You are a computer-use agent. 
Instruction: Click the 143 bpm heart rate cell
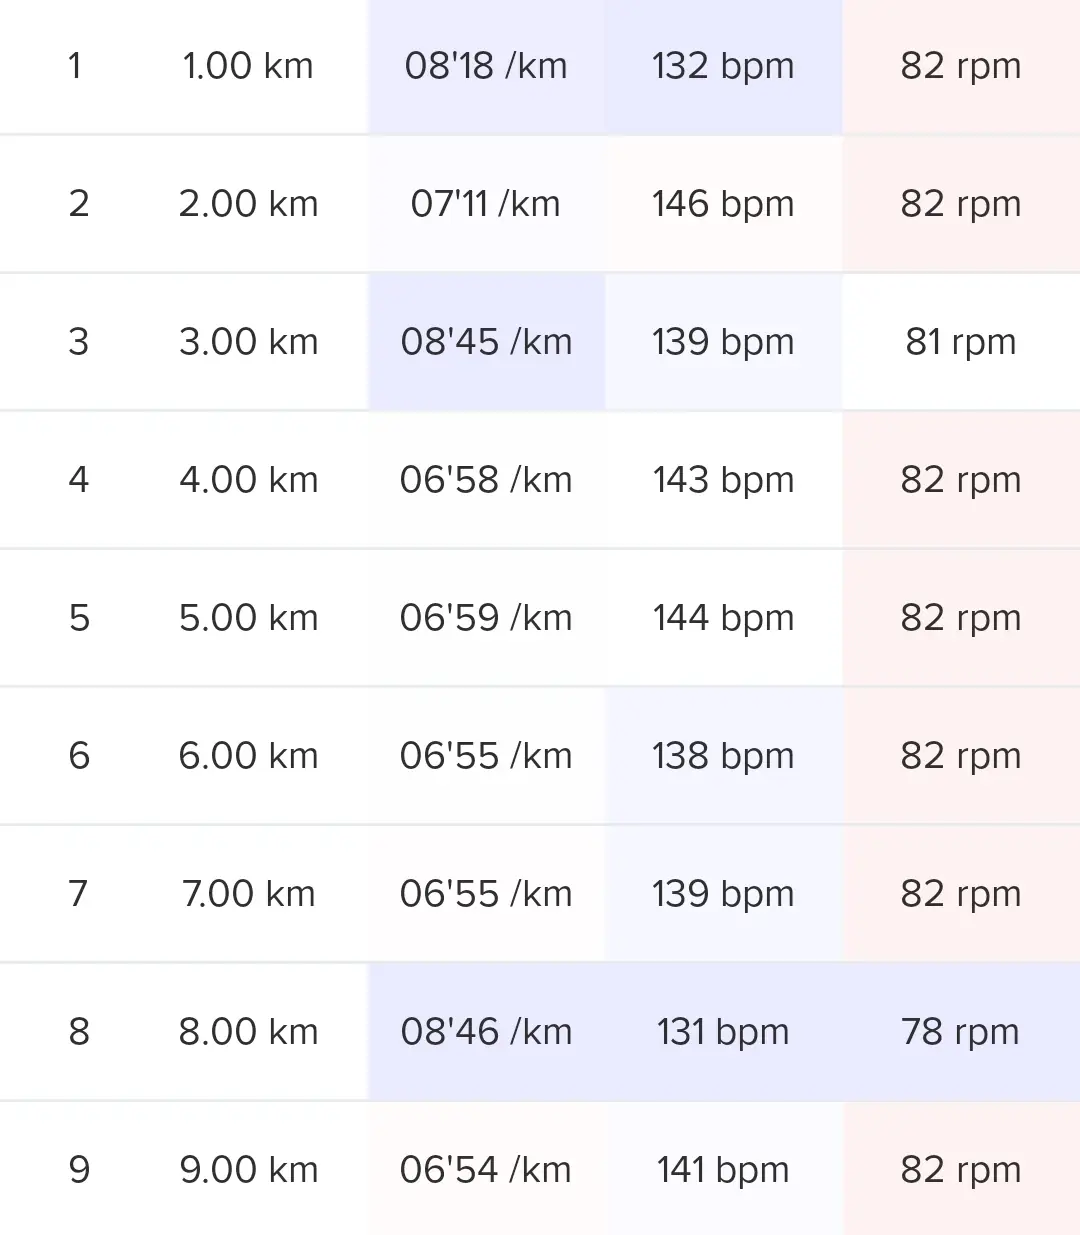tap(723, 480)
